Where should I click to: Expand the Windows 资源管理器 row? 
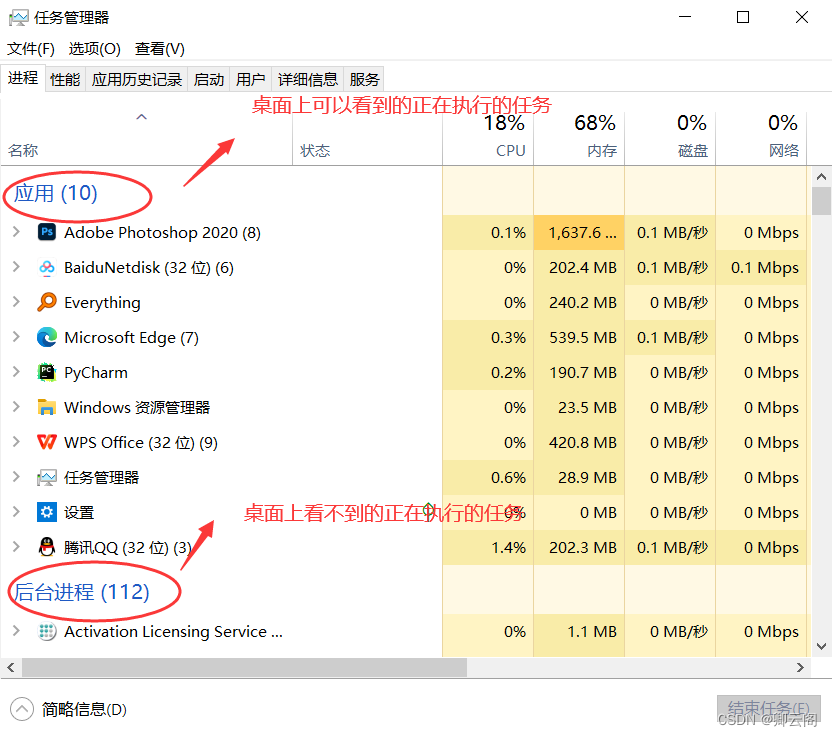click(x=16, y=407)
